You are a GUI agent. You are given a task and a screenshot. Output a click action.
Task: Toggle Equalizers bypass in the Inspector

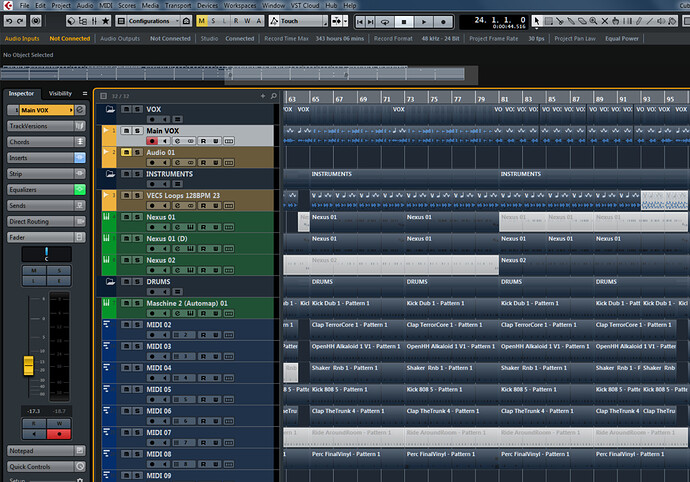(x=80, y=189)
